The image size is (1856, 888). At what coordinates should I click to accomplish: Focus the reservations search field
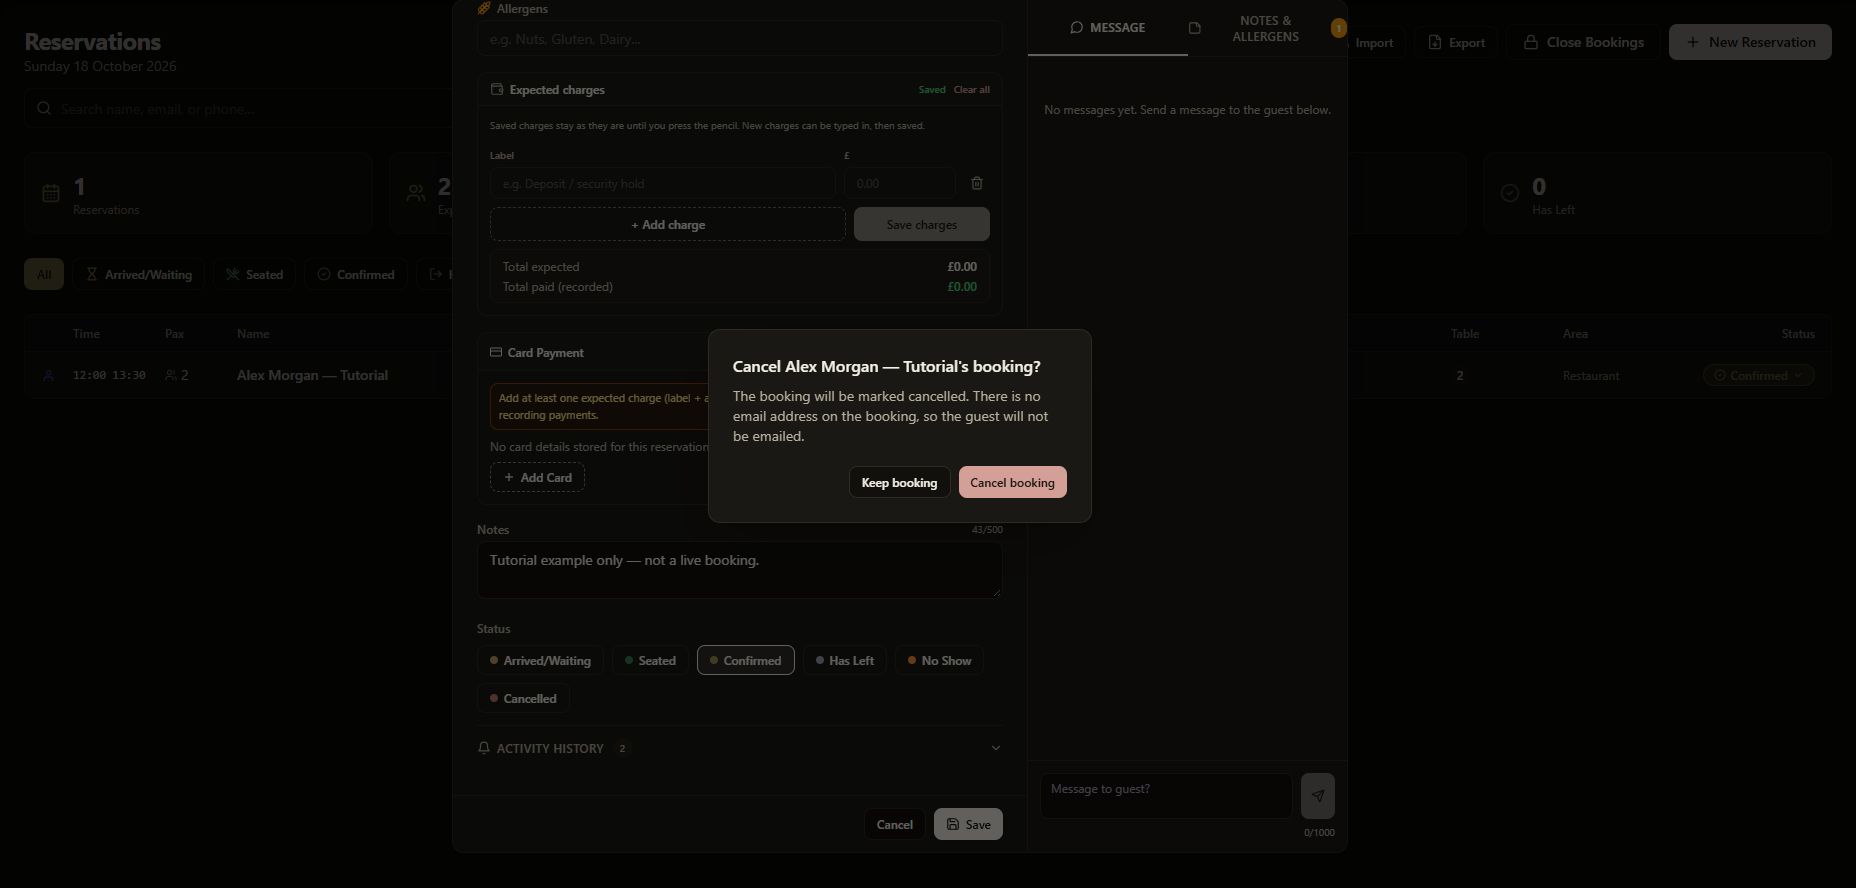coord(240,108)
